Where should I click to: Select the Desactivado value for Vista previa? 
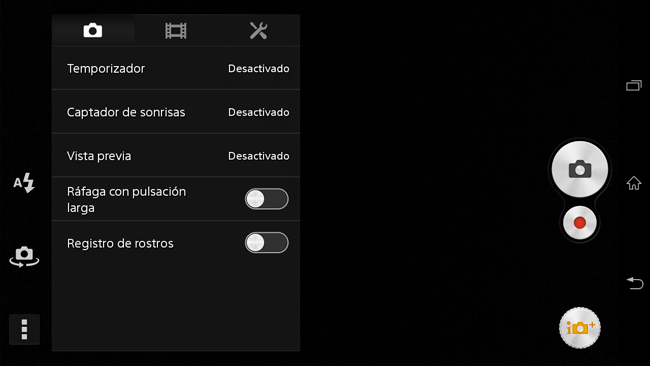click(259, 156)
